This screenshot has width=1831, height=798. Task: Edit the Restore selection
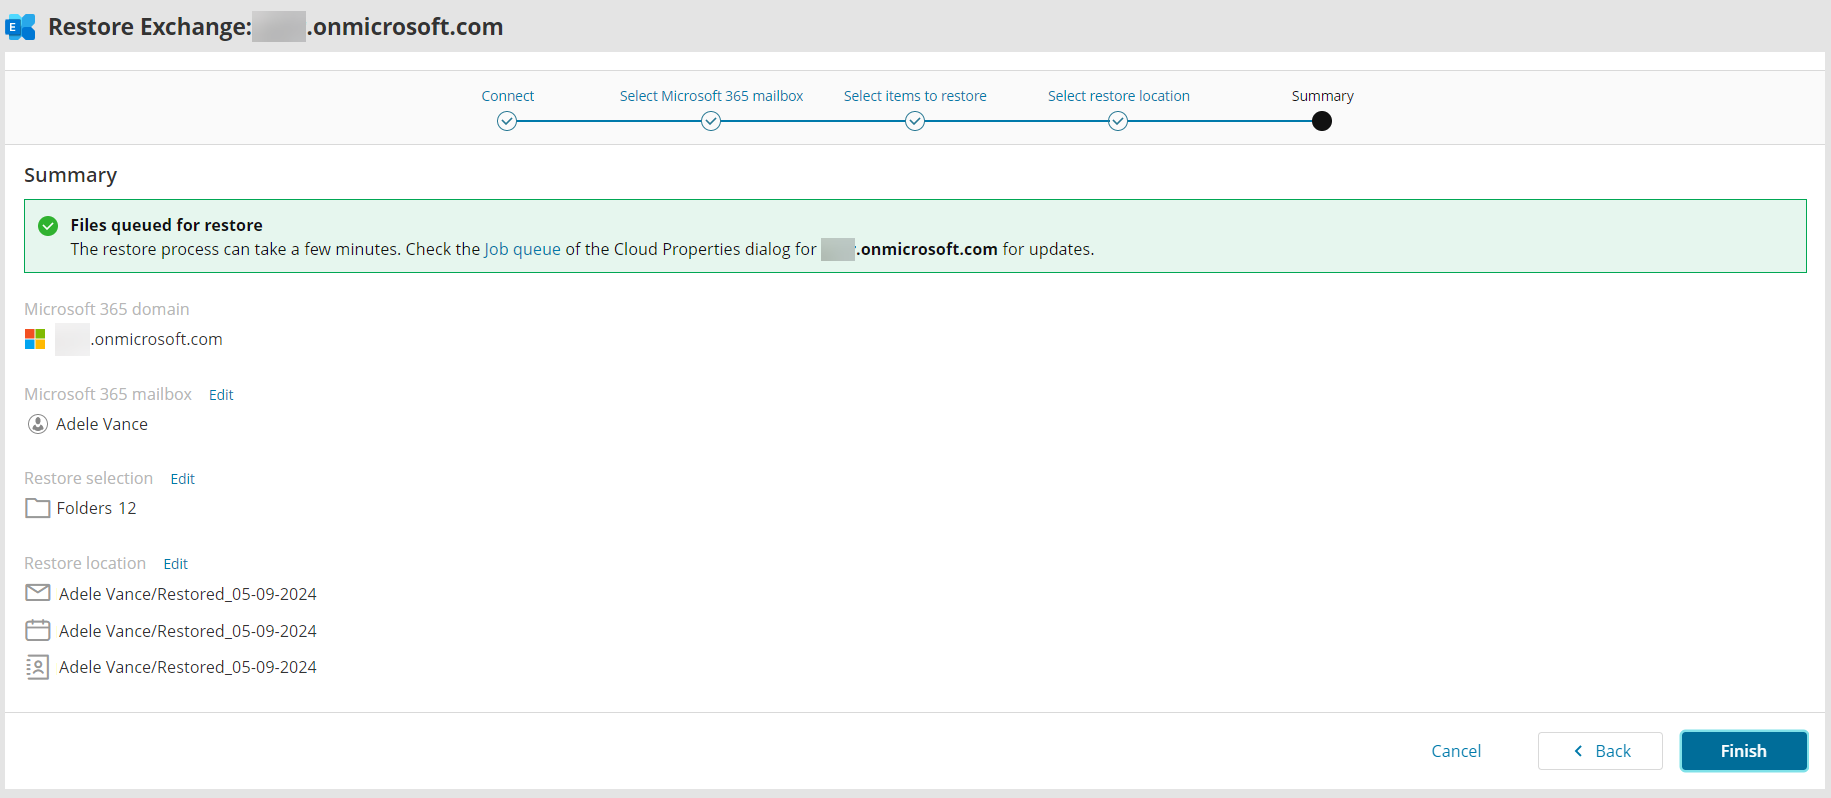pyautogui.click(x=182, y=479)
